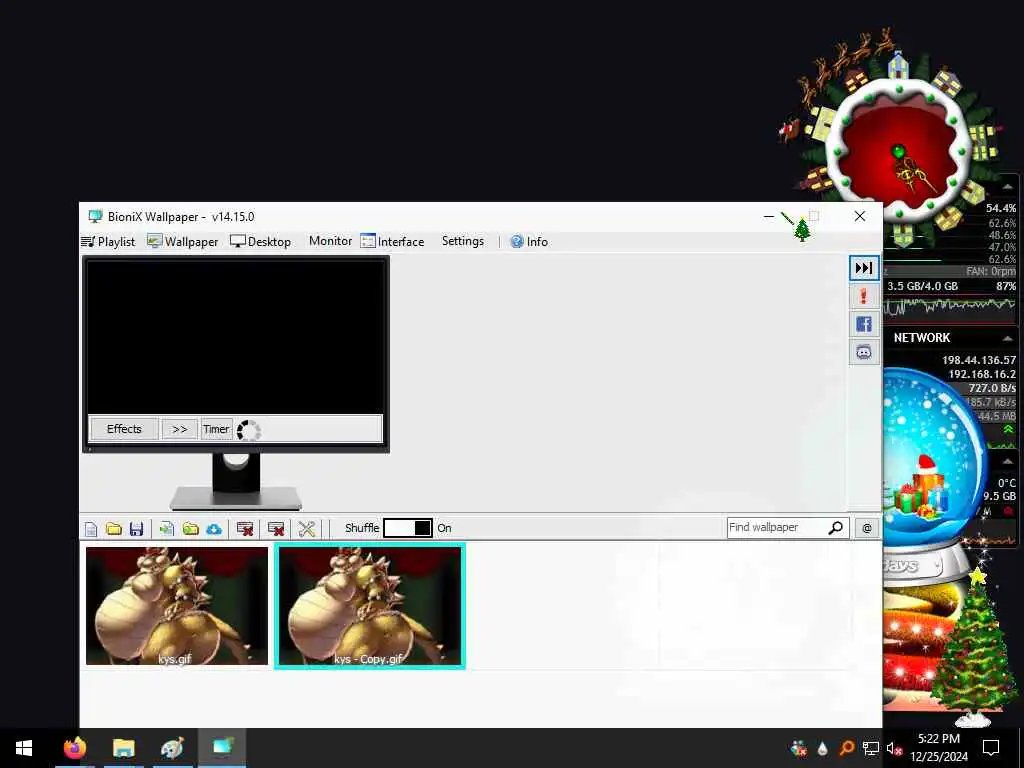Click the colorful dots tray icon

(x=799, y=748)
